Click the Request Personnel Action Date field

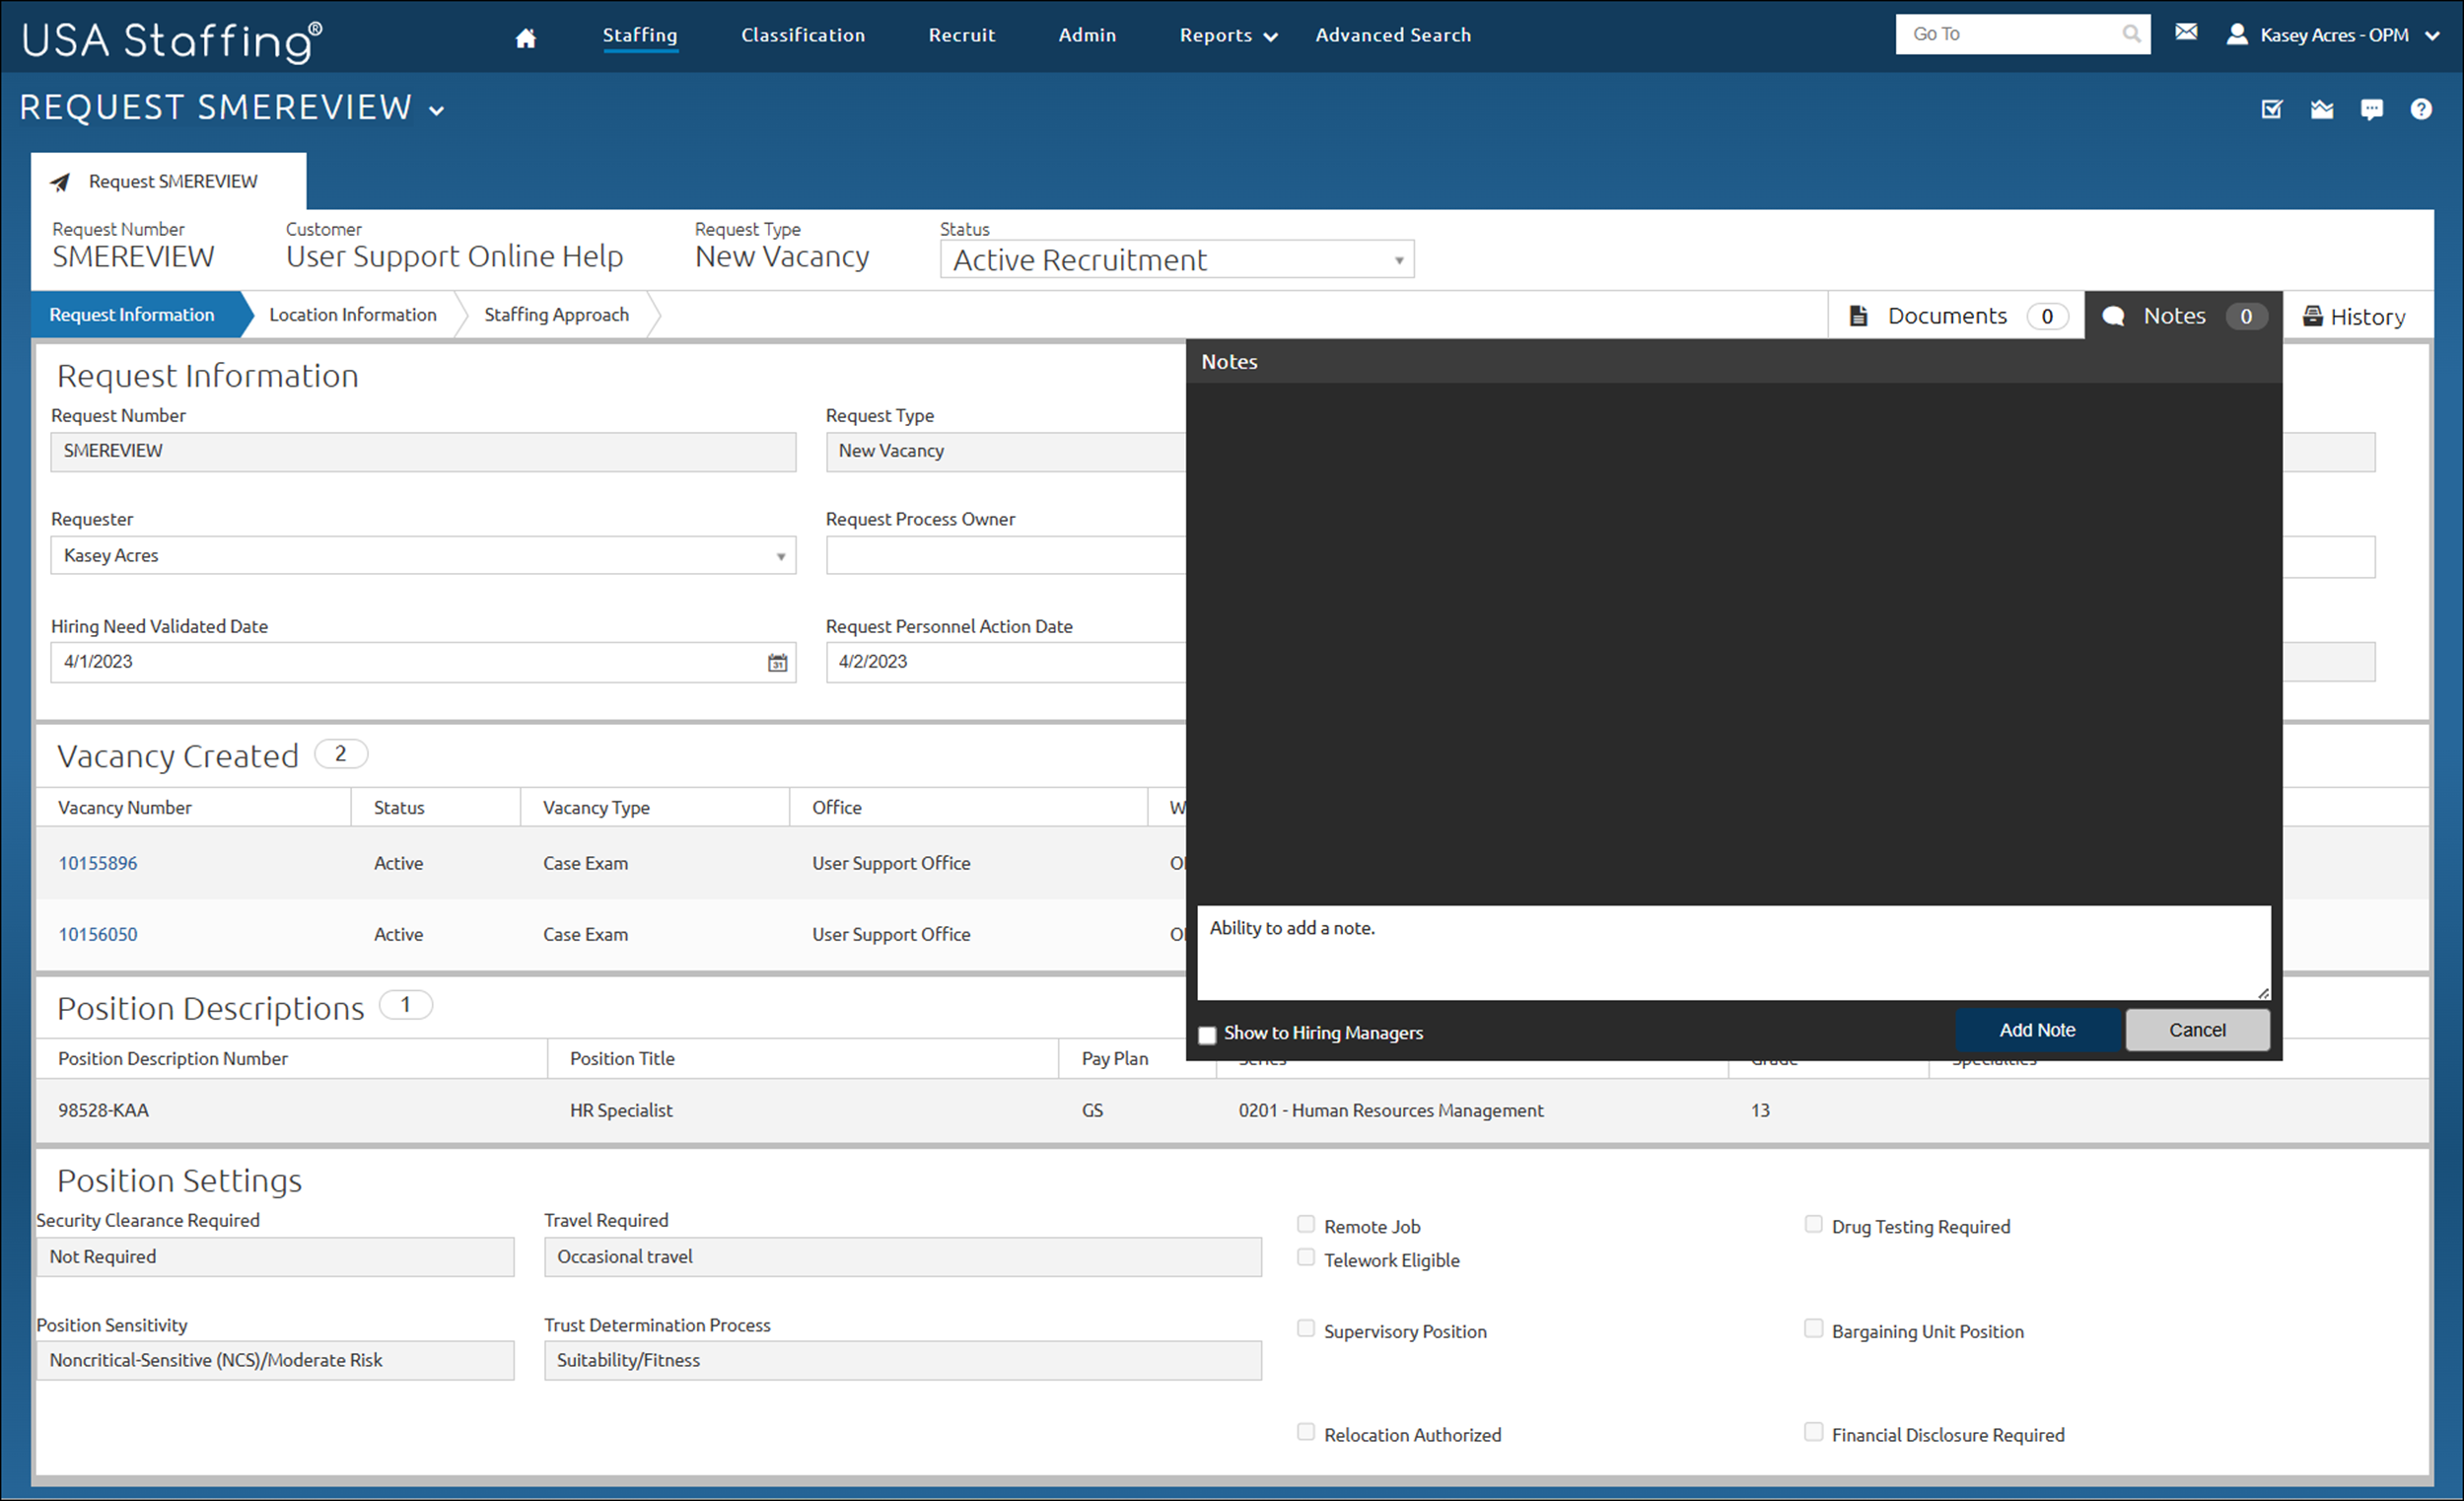1006,662
